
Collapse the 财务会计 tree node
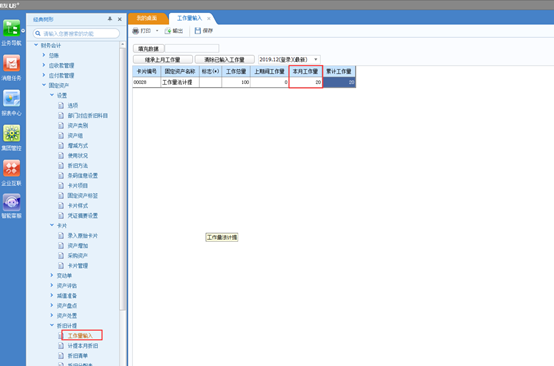(36, 45)
